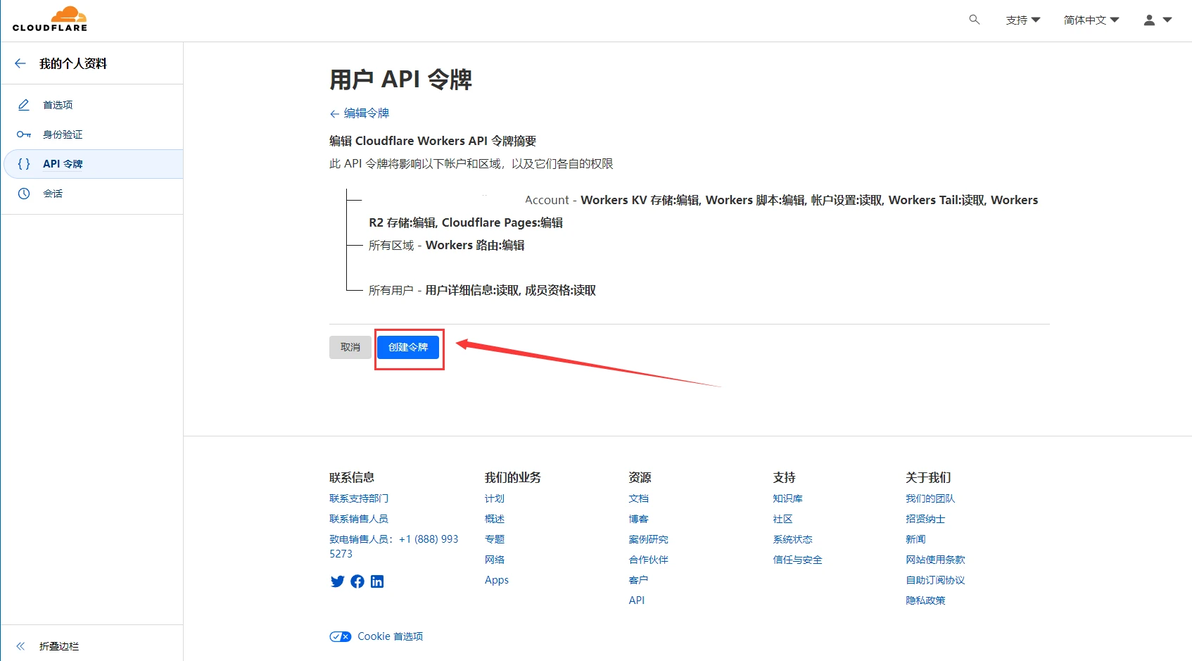Click the pencil icon beside 首选项

pyautogui.click(x=24, y=105)
